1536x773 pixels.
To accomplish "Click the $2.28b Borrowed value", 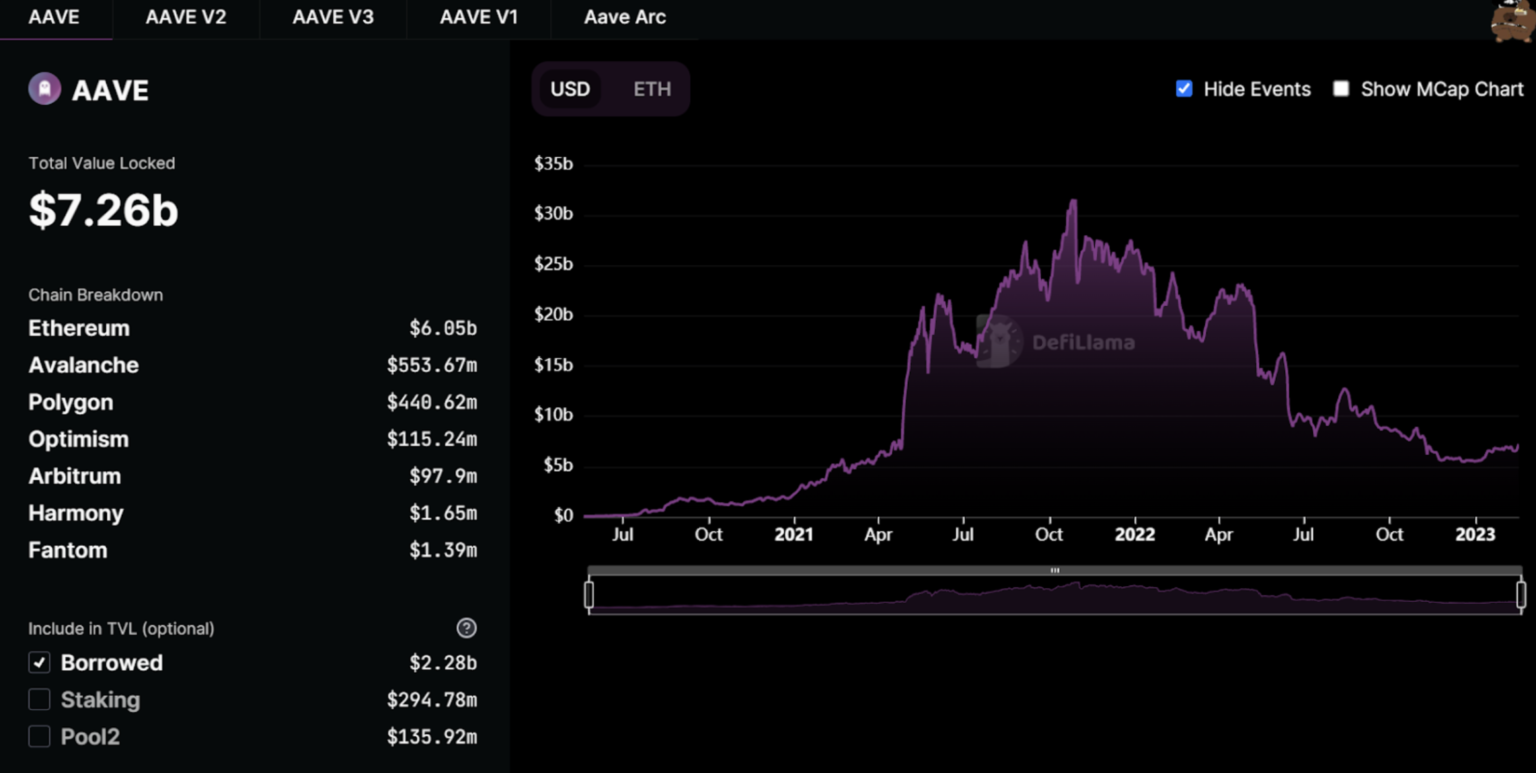I will tap(443, 662).
